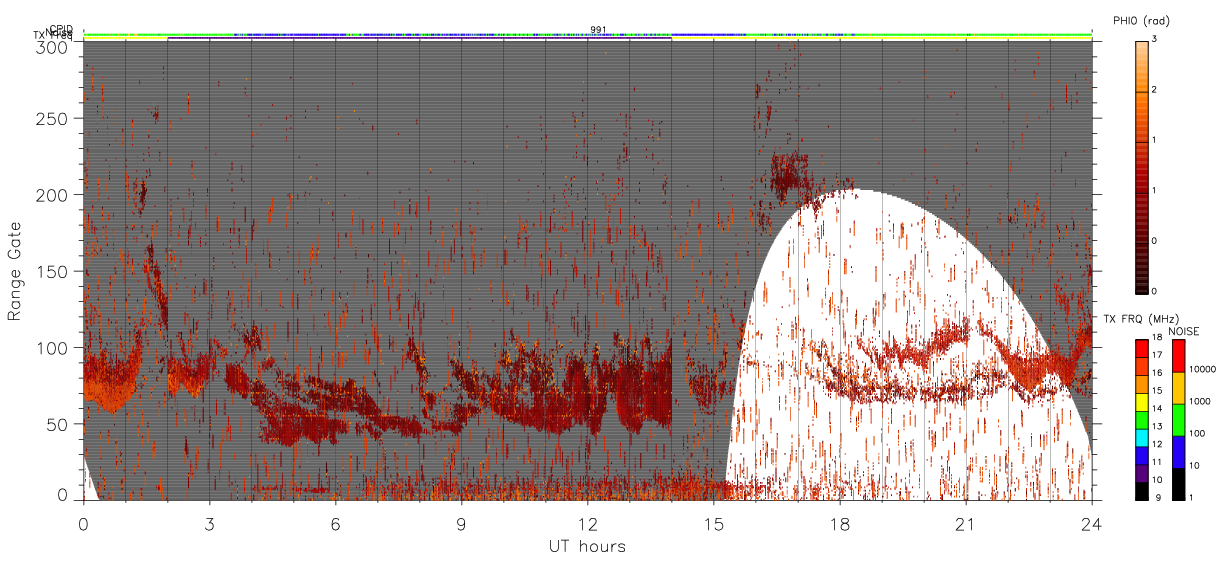
Task: Click the green 13-14 MHz TX FRQ swatch
Action: pyautogui.click(x=1142, y=419)
